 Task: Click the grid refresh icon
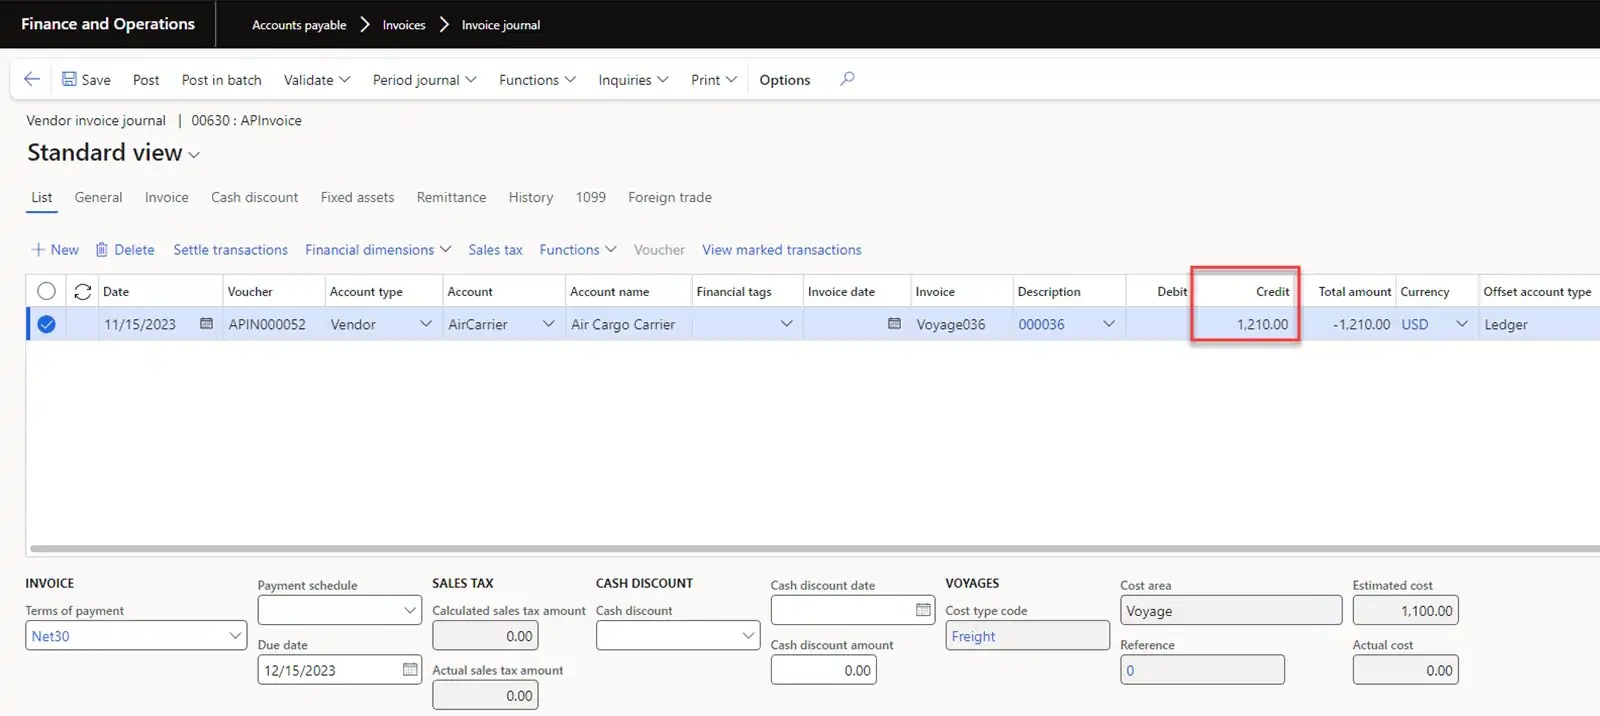83,291
